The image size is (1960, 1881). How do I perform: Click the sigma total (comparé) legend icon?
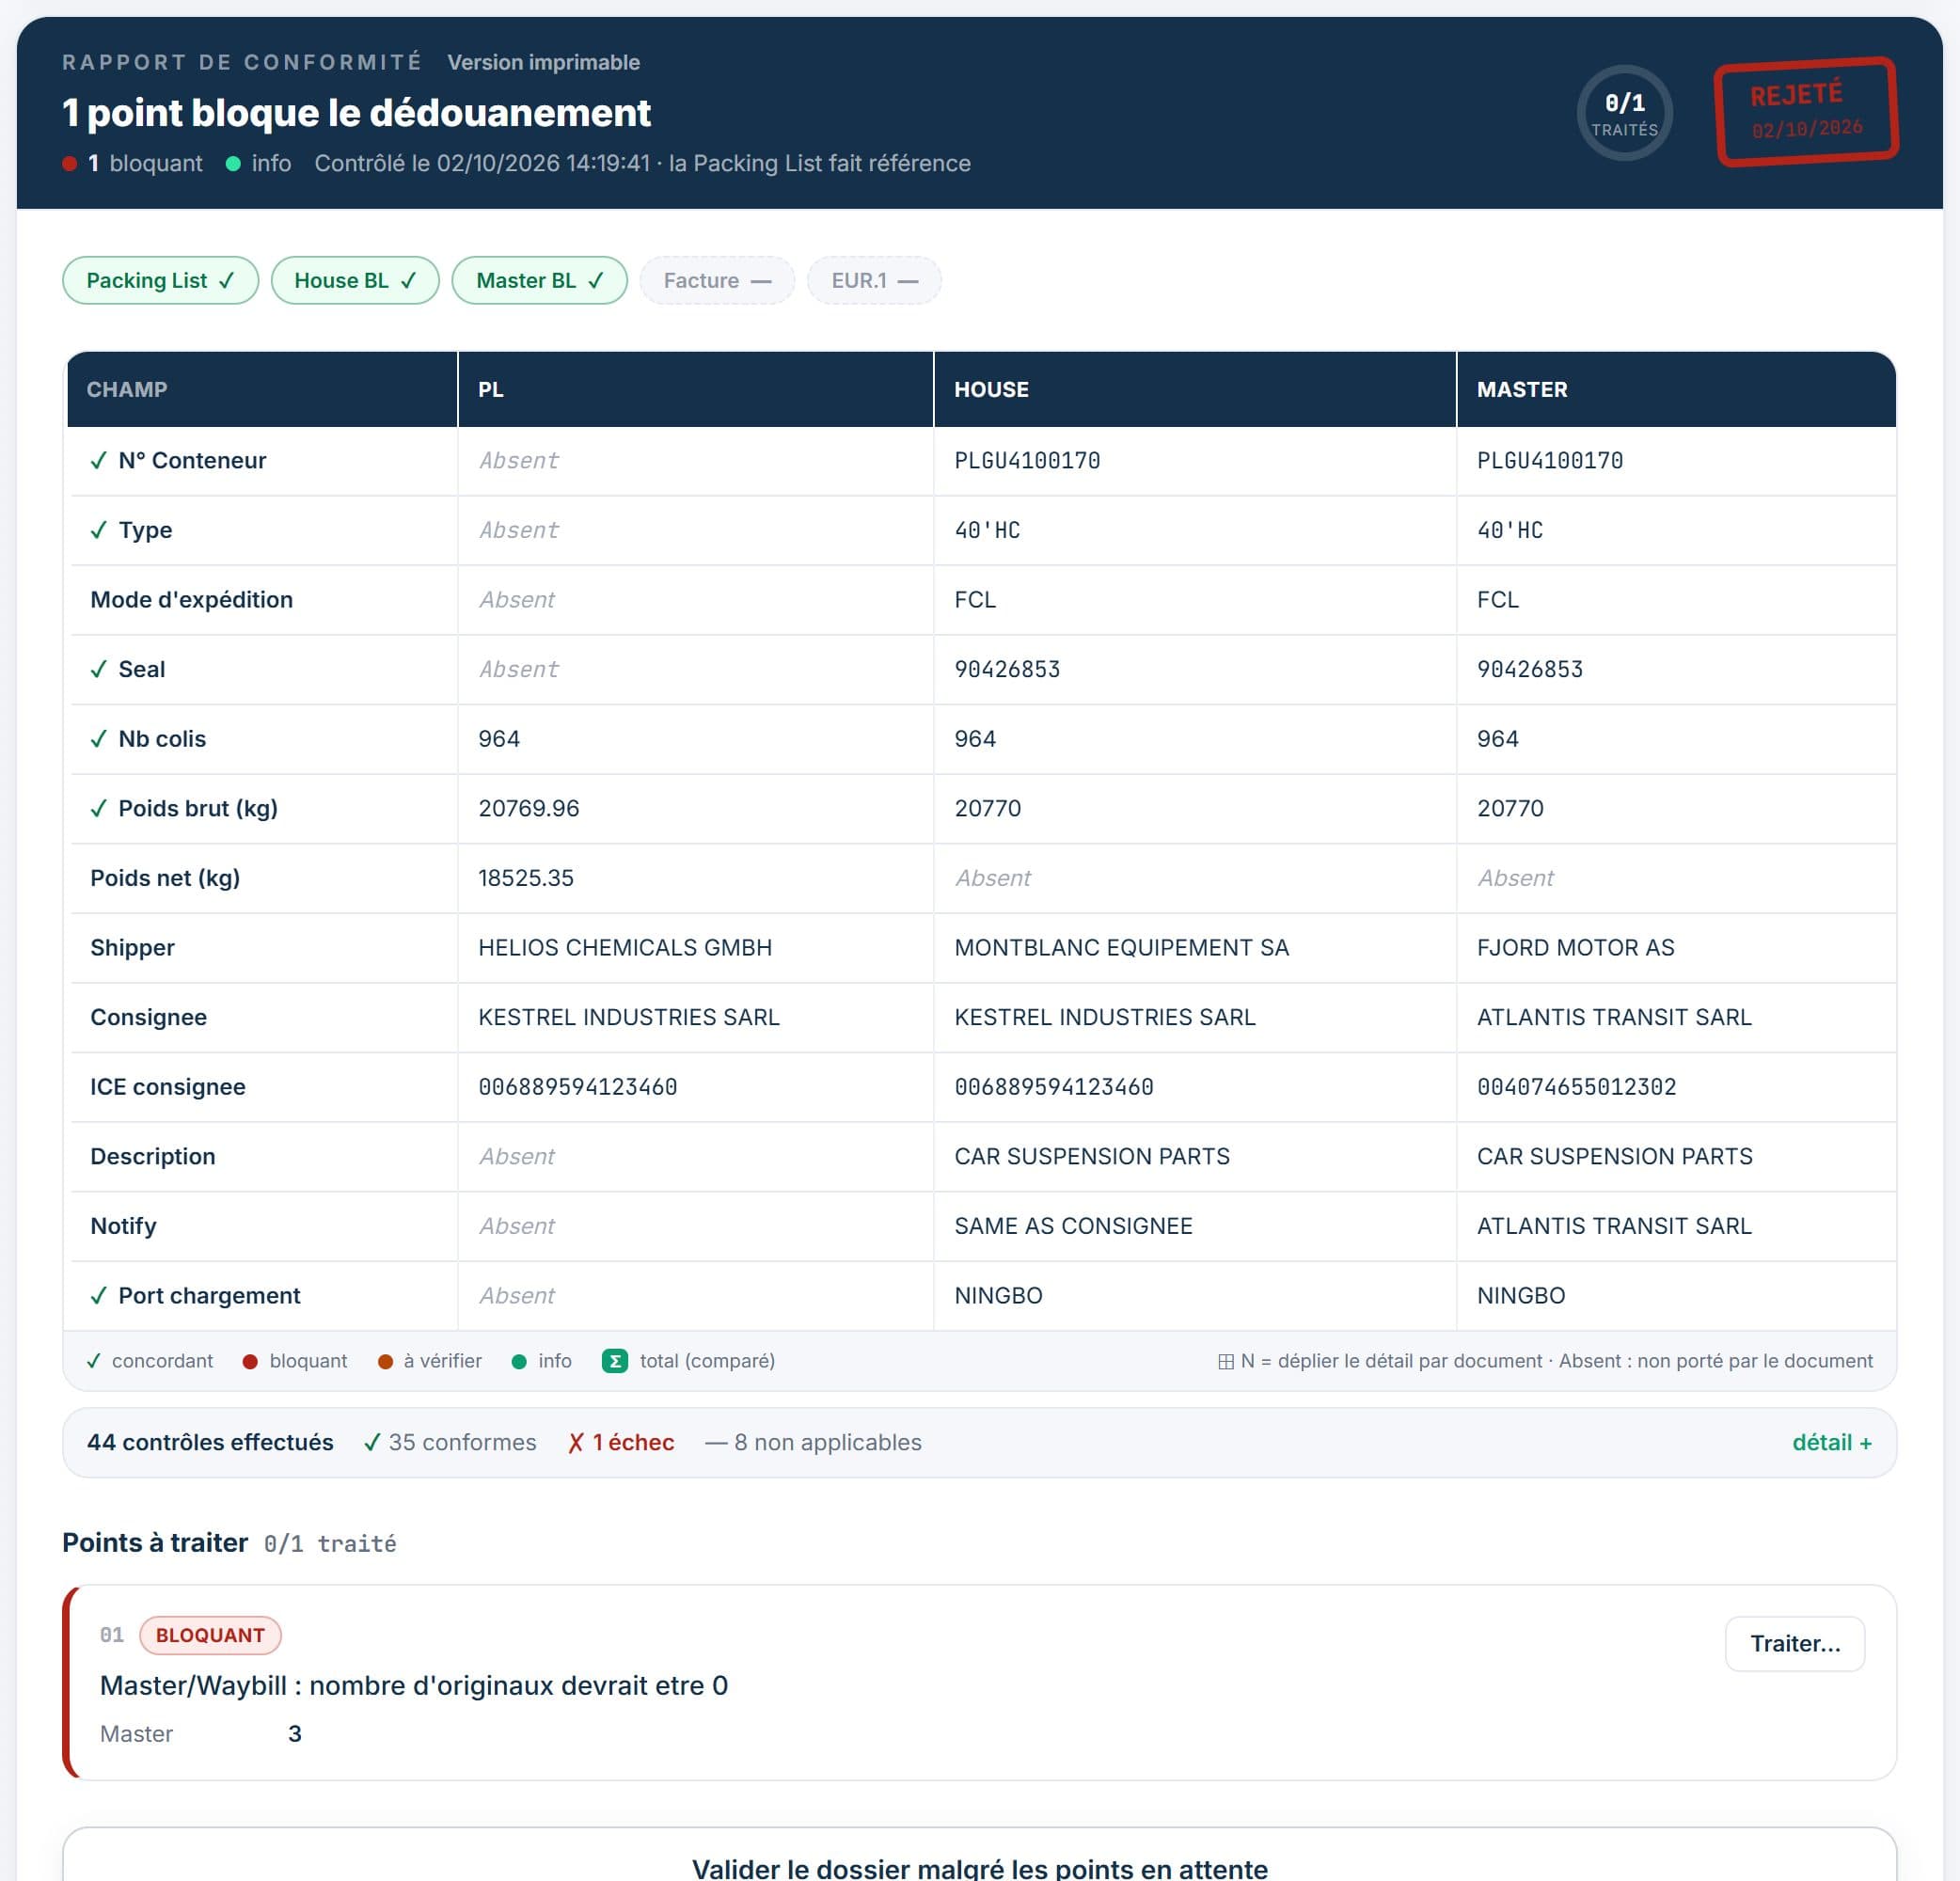click(x=615, y=1361)
